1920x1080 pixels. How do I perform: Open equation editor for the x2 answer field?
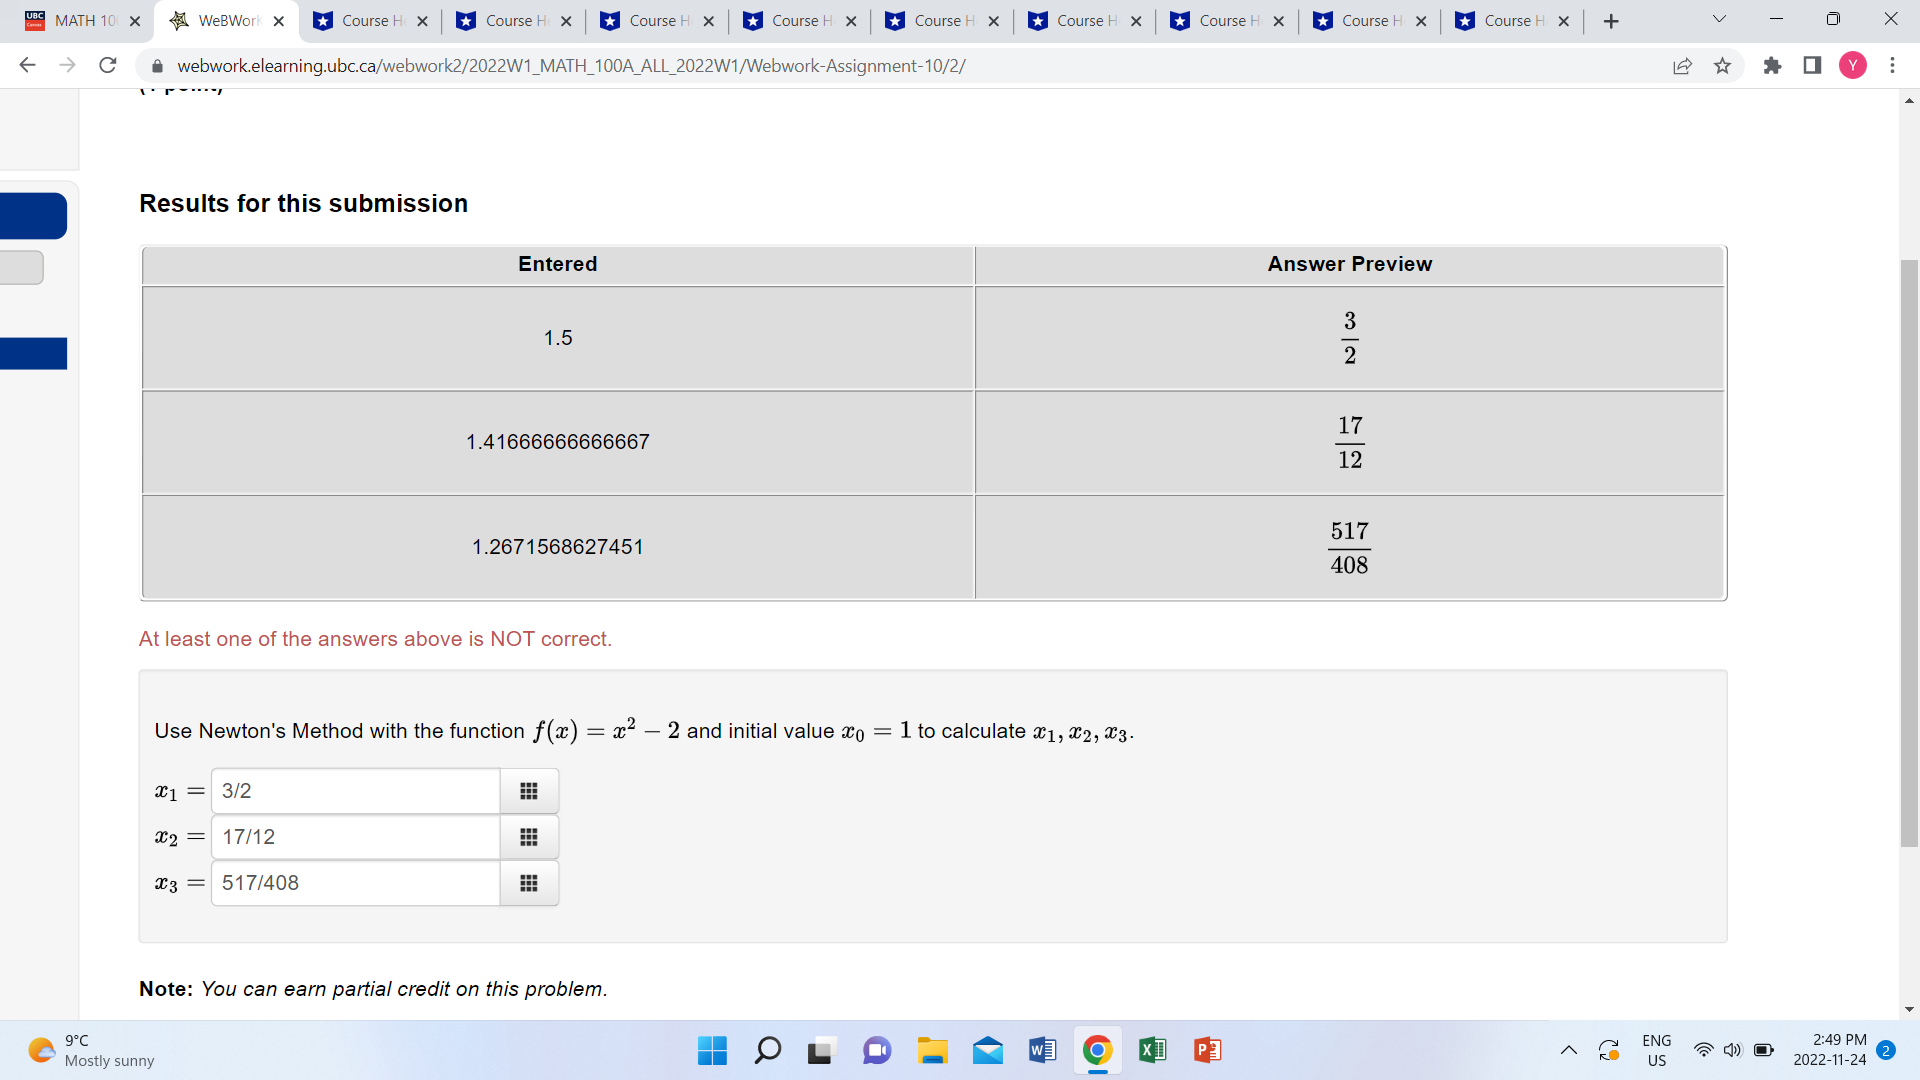528,837
